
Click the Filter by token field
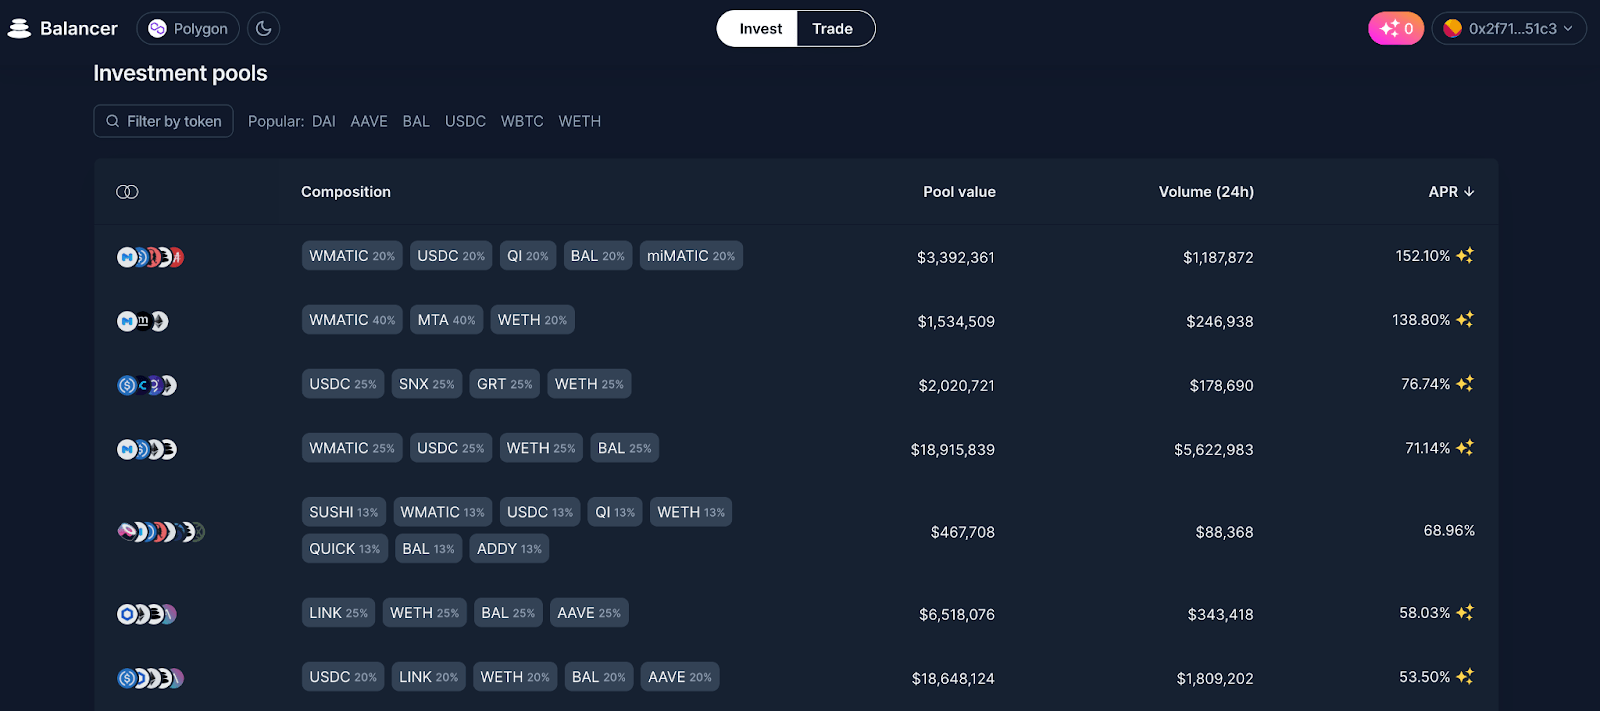163,121
